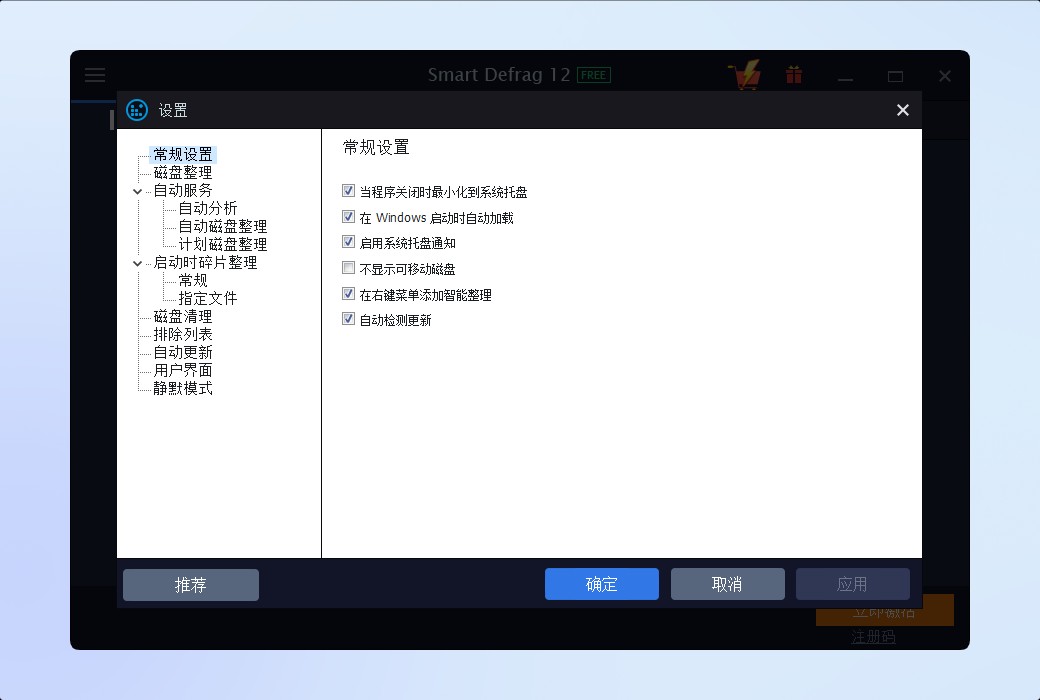This screenshot has width=1040, height=700.
Task: Select 用户界面 in the tree
Action: (x=183, y=370)
